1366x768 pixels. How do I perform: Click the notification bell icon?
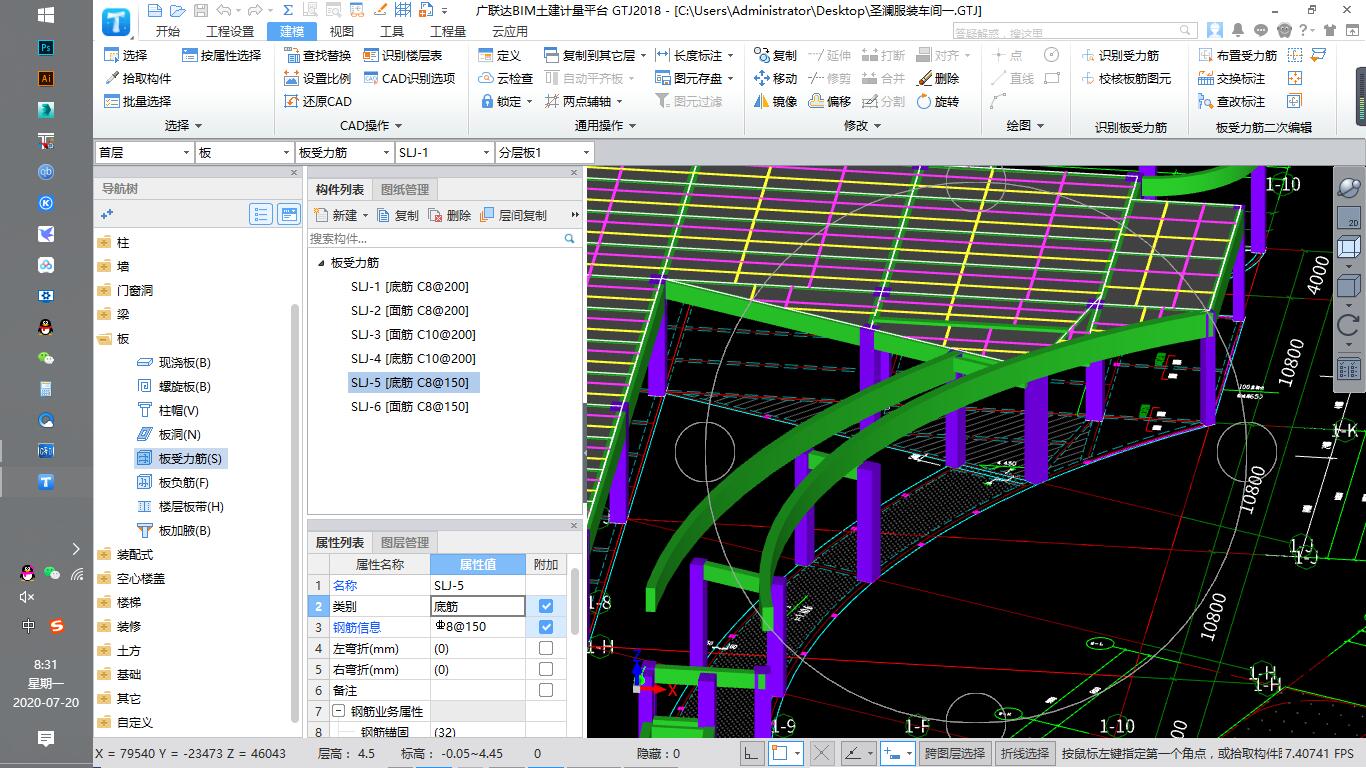point(1238,30)
